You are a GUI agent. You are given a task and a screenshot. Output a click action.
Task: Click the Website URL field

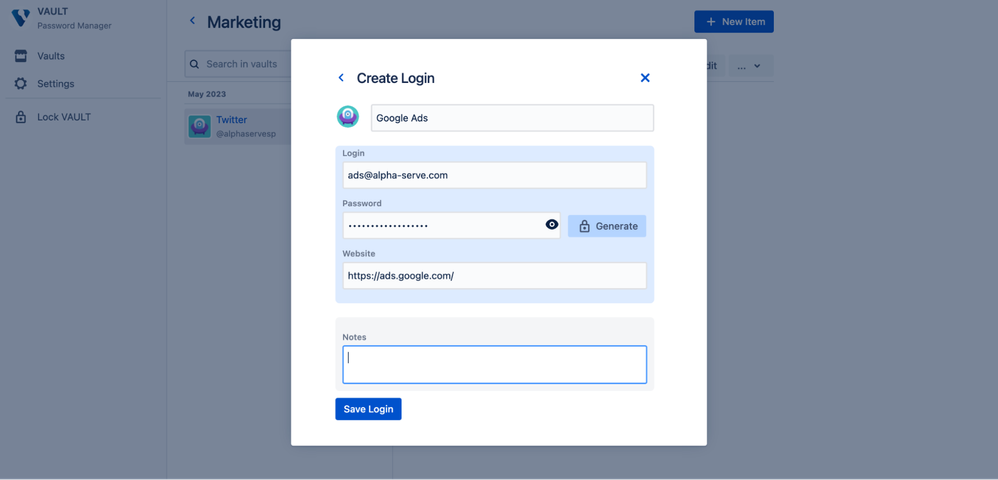[495, 276]
